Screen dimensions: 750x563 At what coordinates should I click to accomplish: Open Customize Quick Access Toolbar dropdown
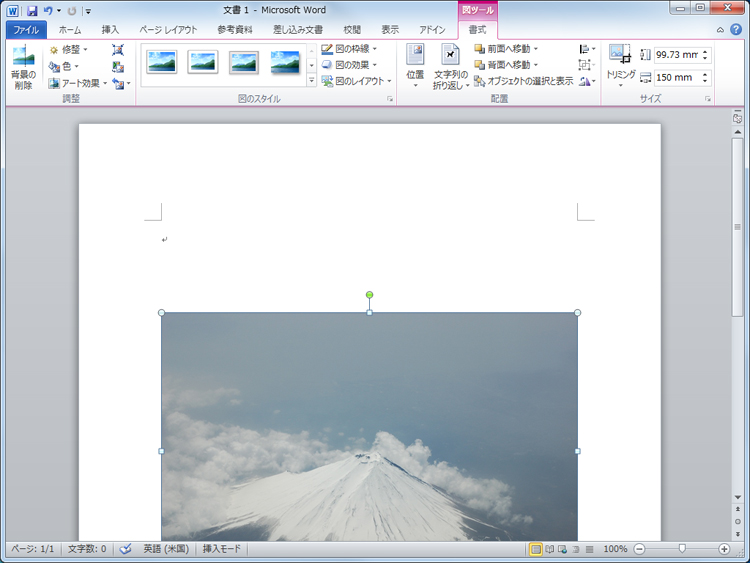coord(88,11)
